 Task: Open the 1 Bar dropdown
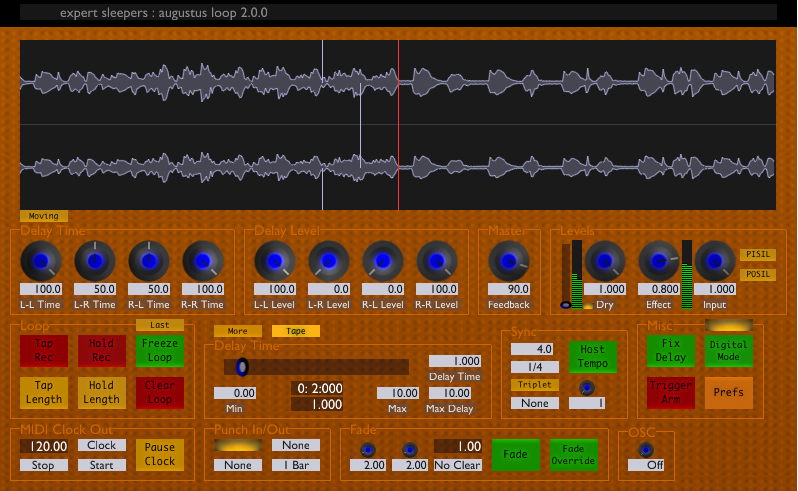(296, 465)
